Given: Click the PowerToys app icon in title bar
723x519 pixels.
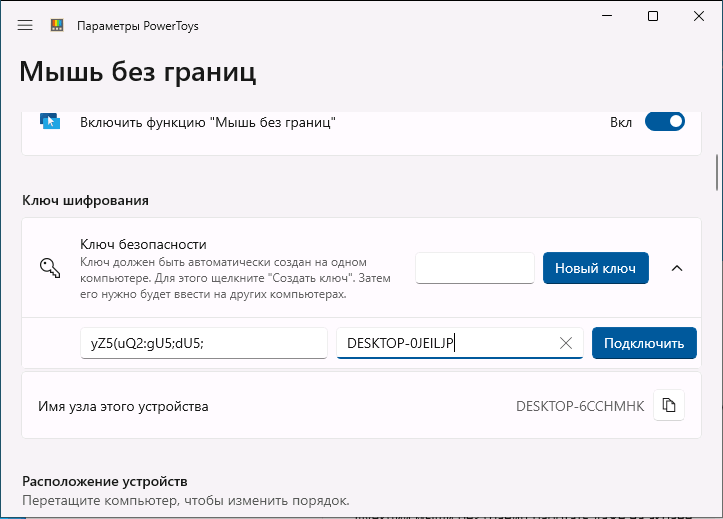Looking at the screenshot, I should 57,25.
